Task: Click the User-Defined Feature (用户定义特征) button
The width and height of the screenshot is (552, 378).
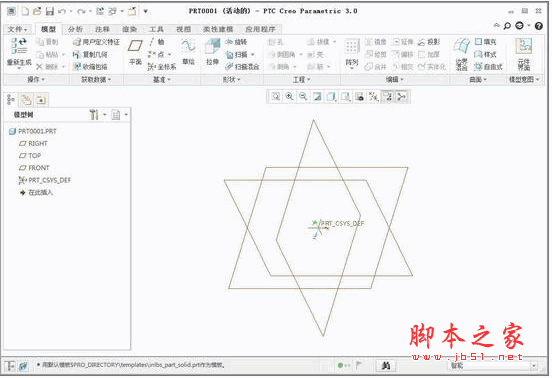Action: pos(96,42)
